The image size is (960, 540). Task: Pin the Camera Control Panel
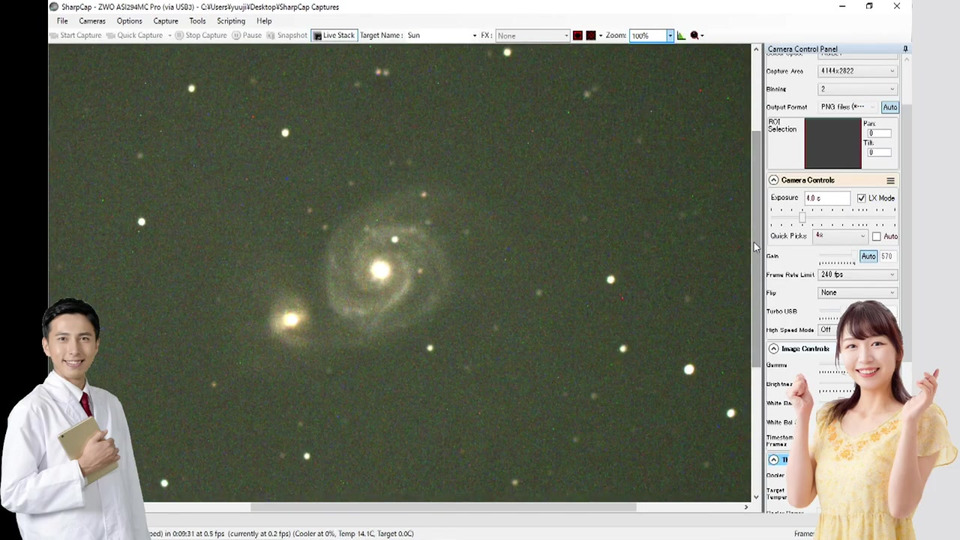click(x=905, y=48)
